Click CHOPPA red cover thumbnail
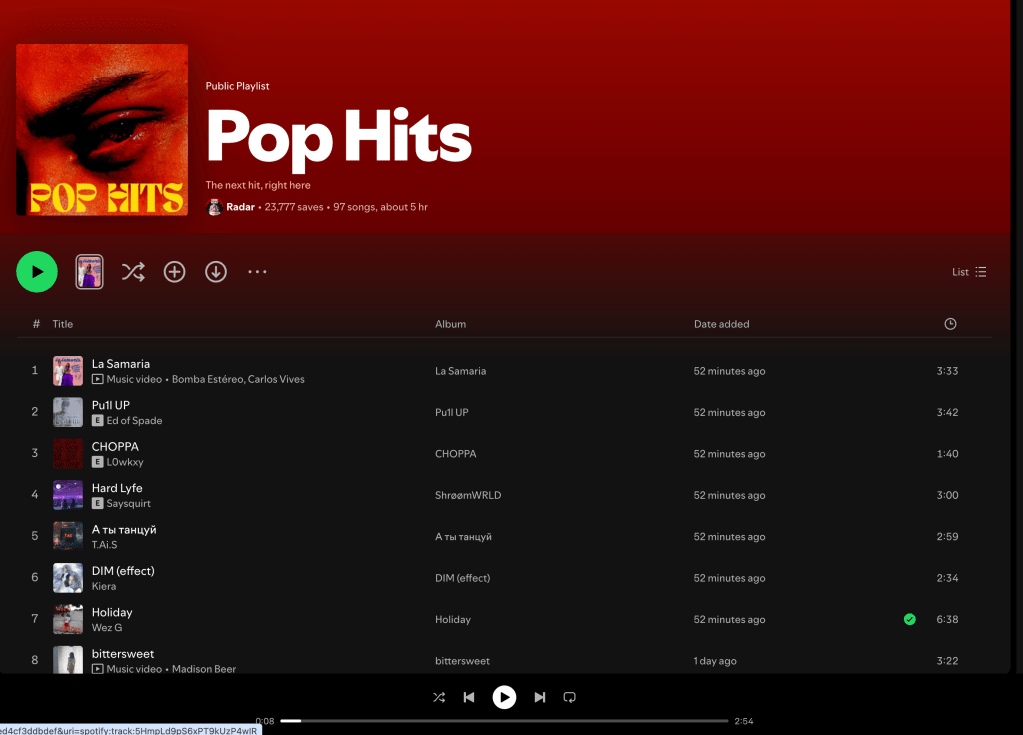This screenshot has height=735, width=1023. 68,454
